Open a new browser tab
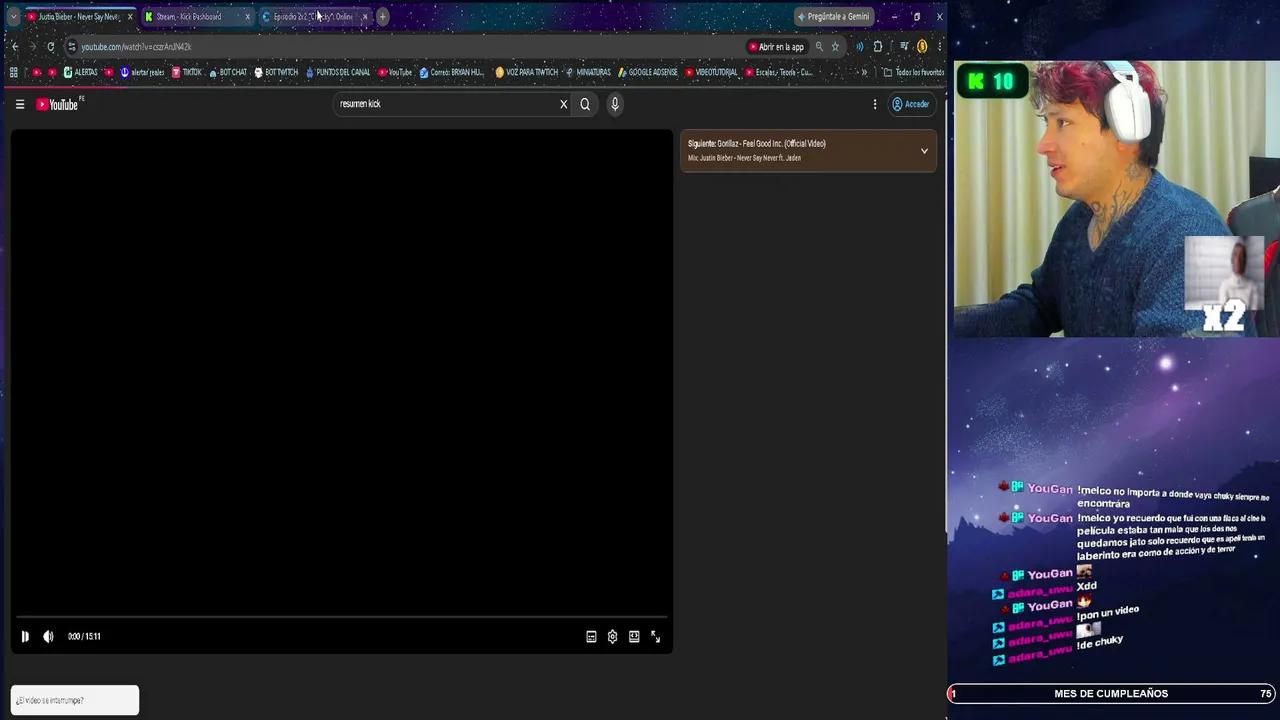This screenshot has width=1280, height=720. [x=382, y=17]
